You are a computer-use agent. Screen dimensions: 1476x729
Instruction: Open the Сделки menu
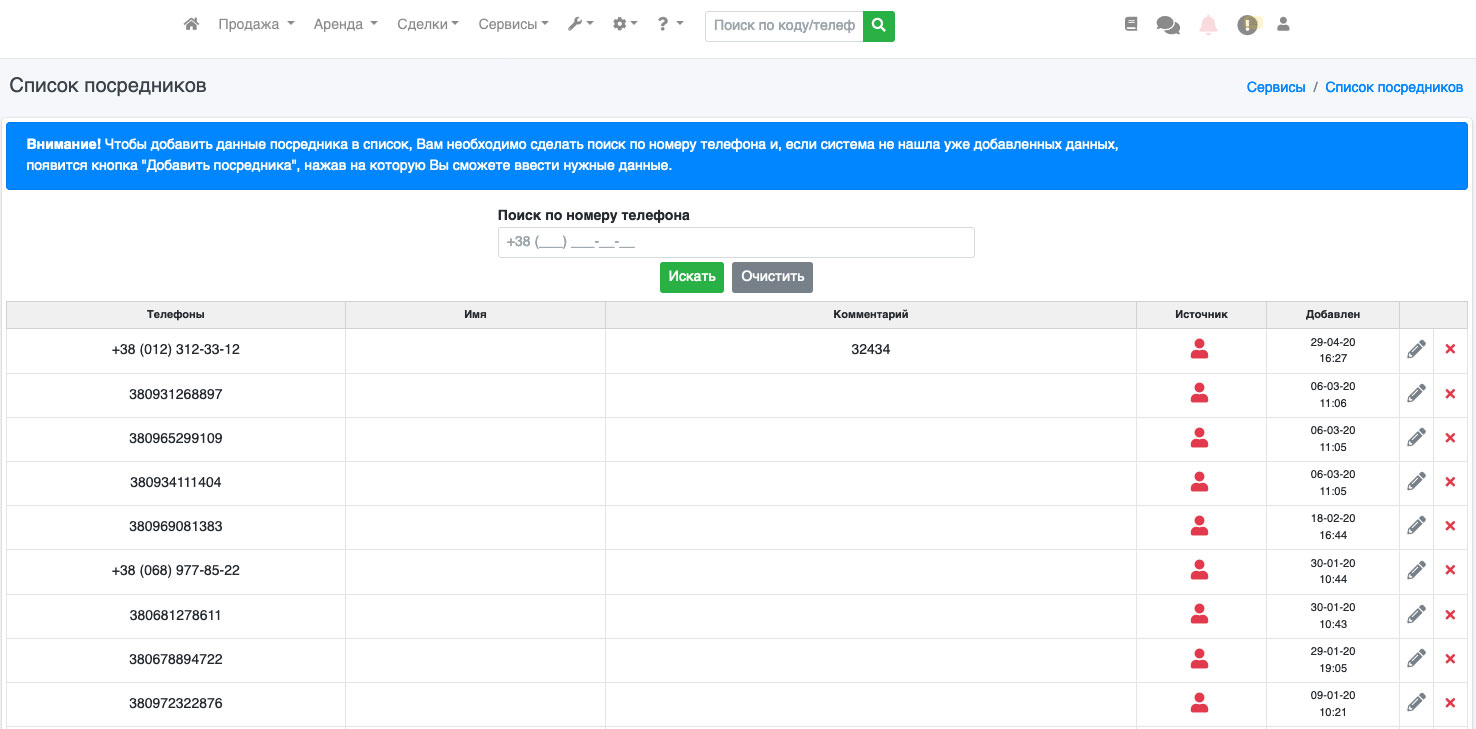pyautogui.click(x=427, y=24)
